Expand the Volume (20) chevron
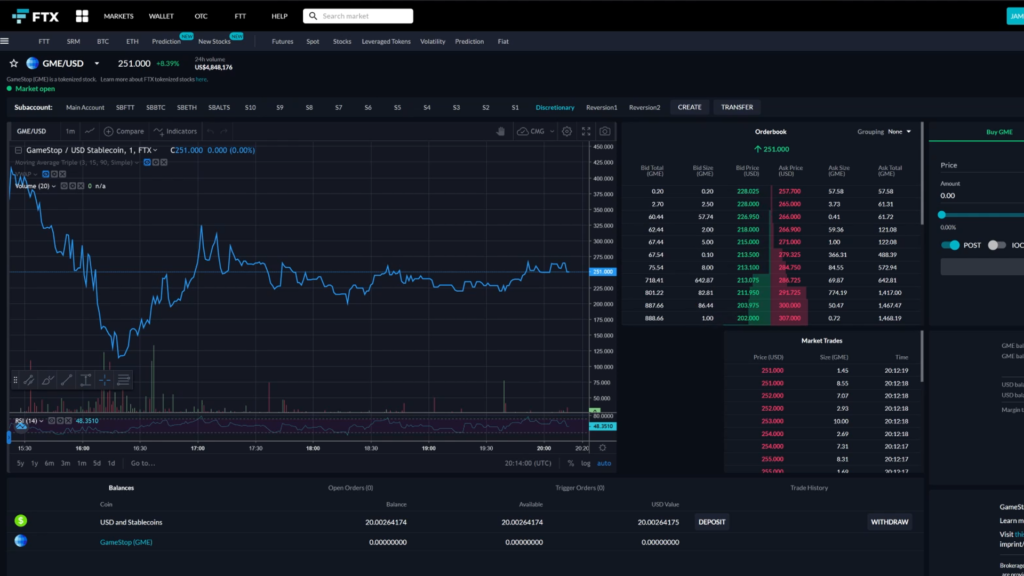 click(54, 186)
